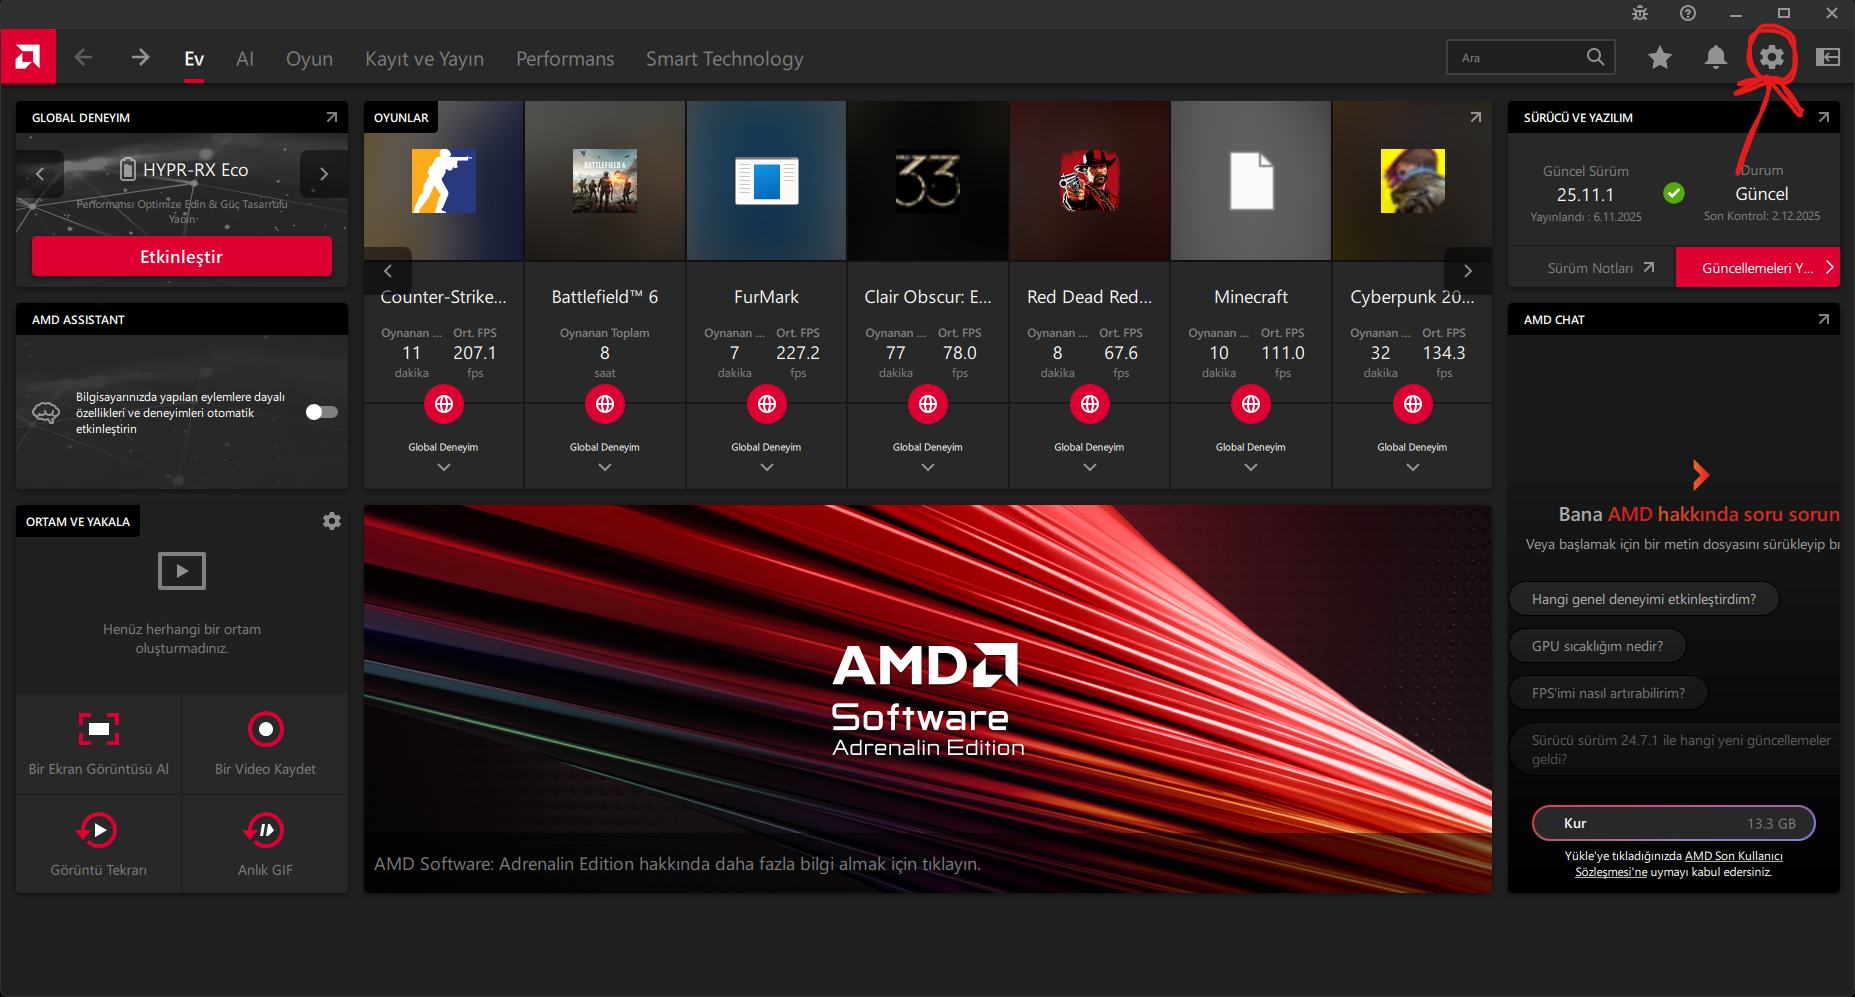
Task: Open the Kayıt ve Yayın tab
Action: [x=425, y=59]
